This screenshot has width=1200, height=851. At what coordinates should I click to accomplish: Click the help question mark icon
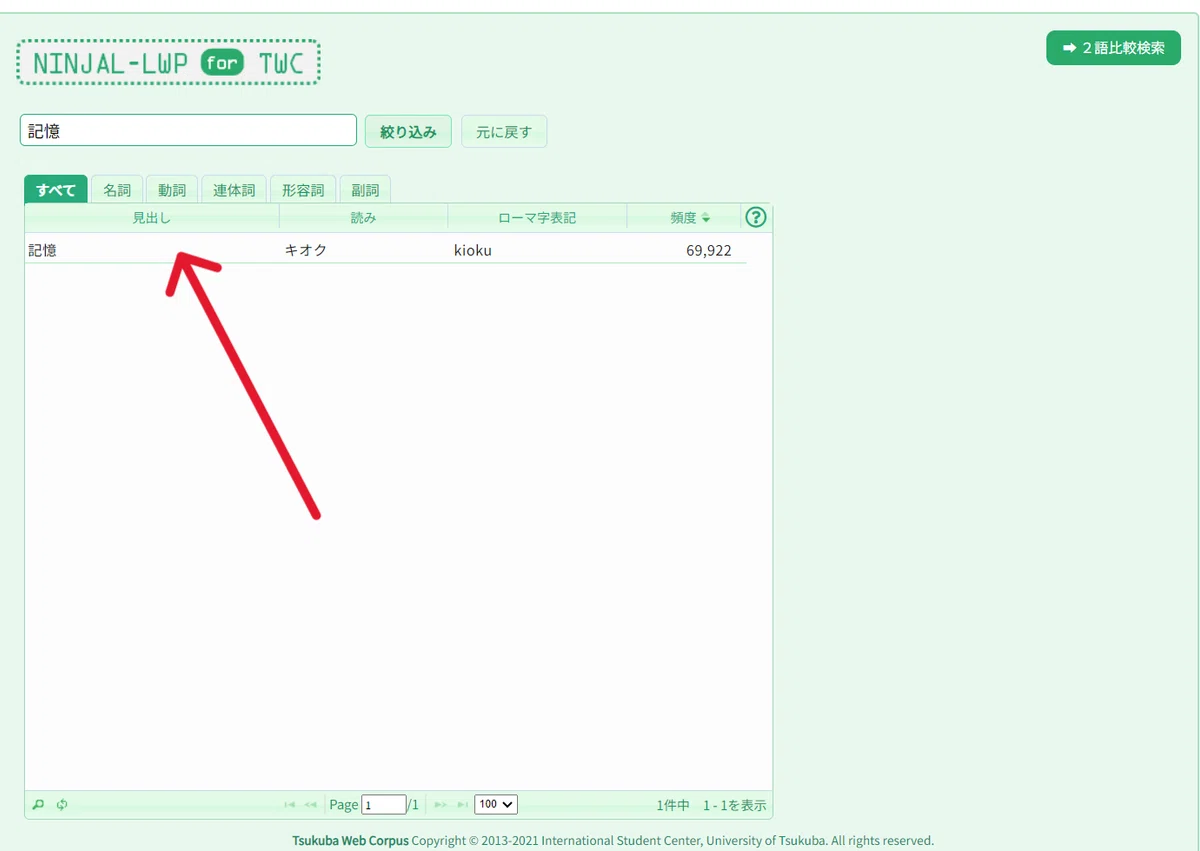tap(756, 217)
